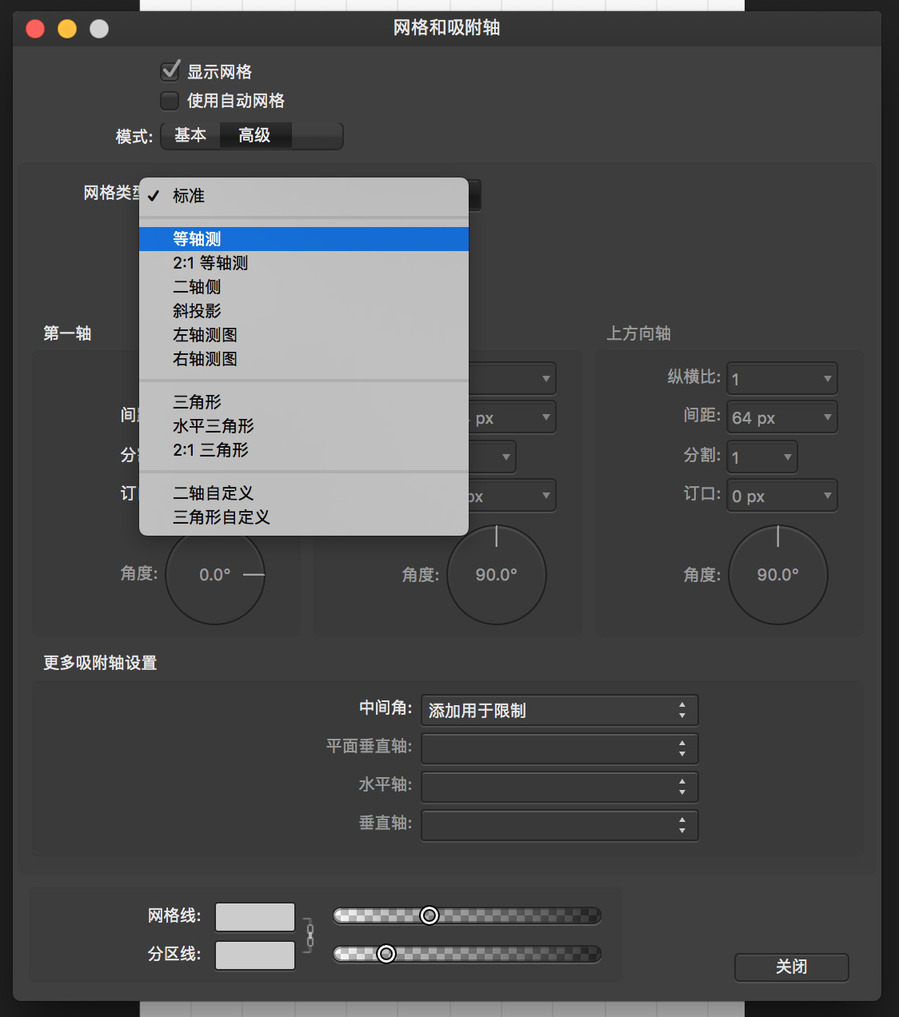Close the dialog with the red button
This screenshot has height=1017, width=899.
tap(35, 29)
